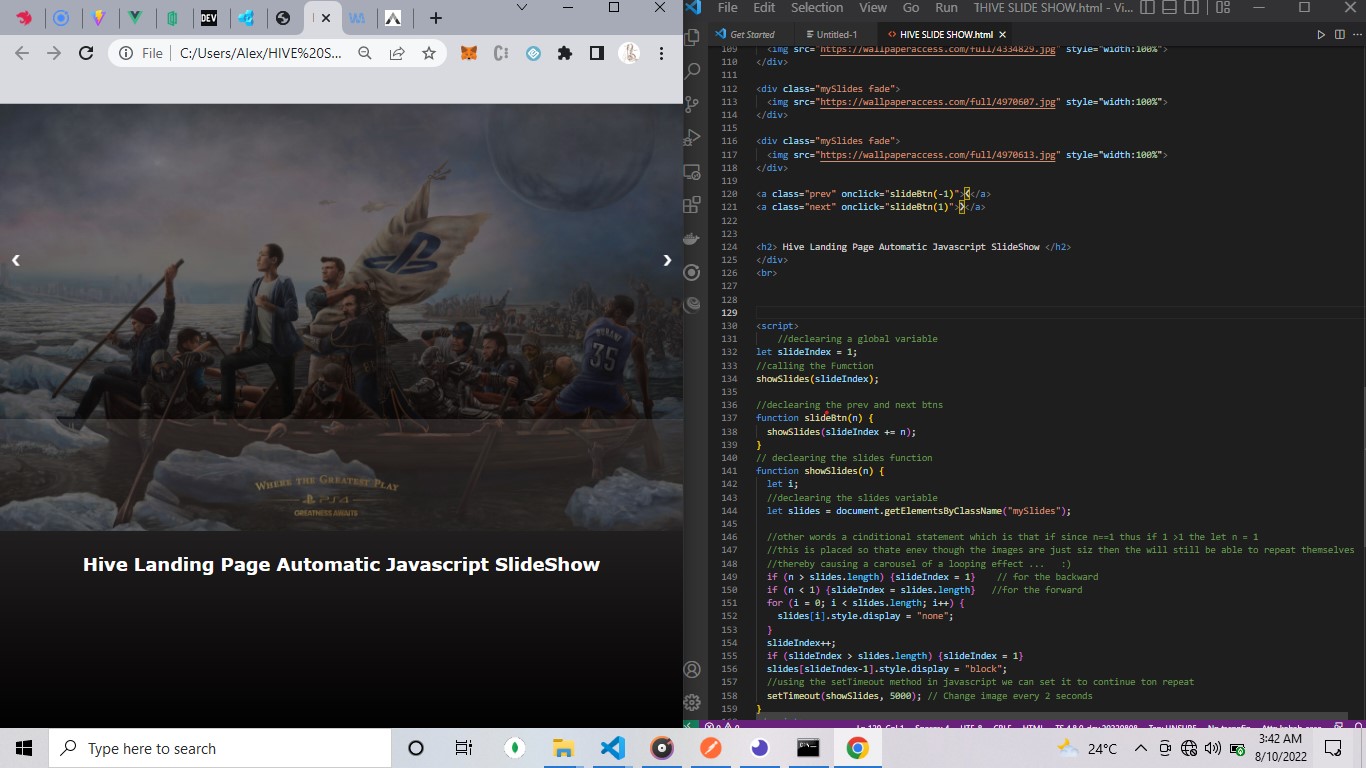Open the Go menu
This screenshot has height=768, width=1366.
coord(911,8)
